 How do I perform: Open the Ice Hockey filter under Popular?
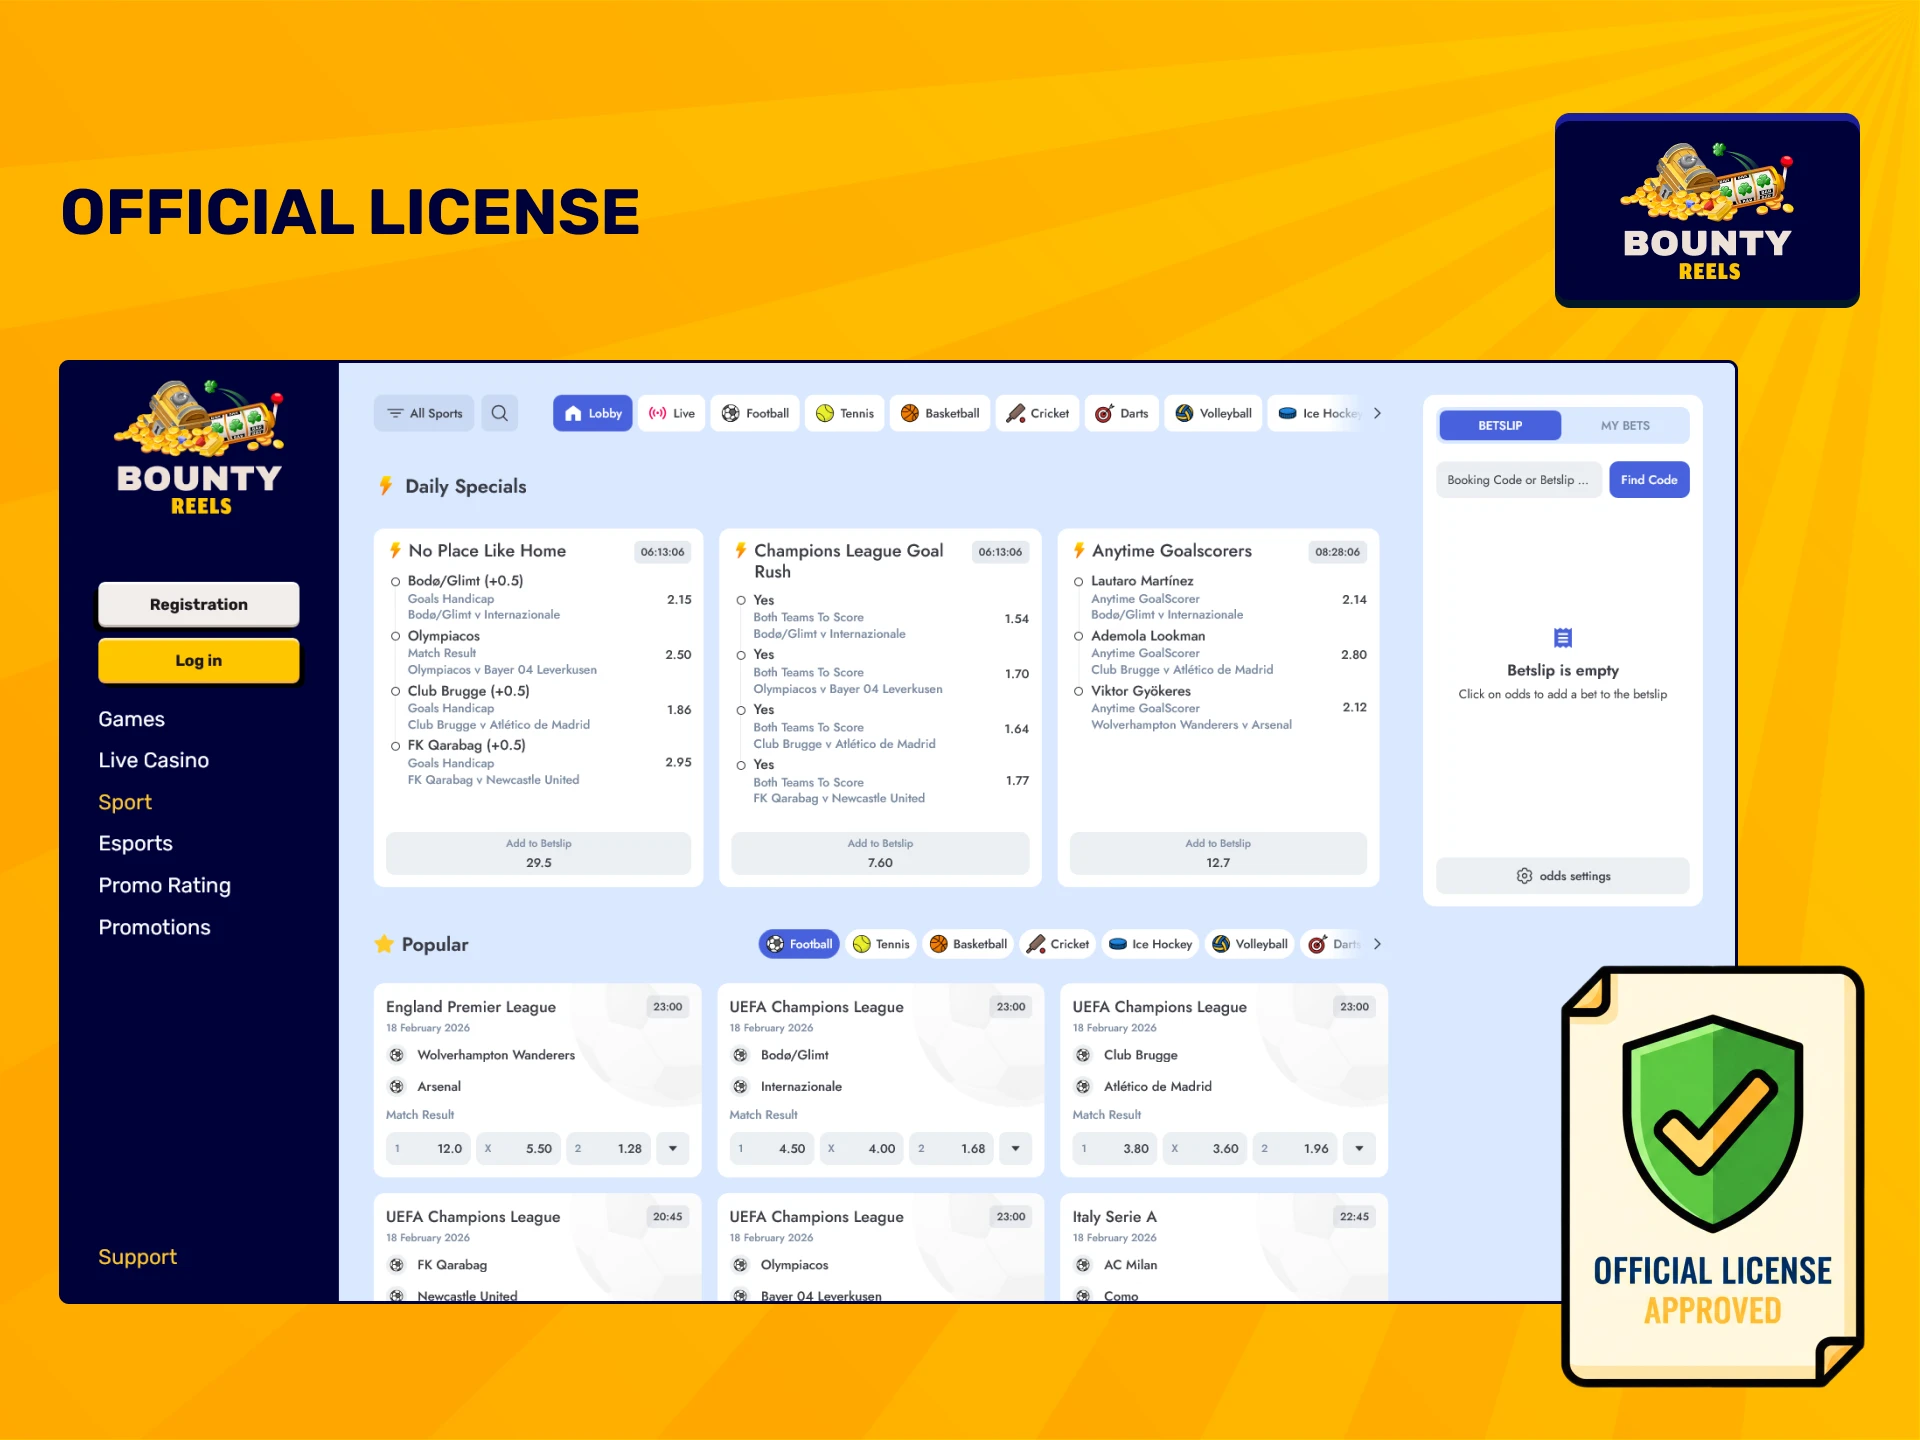click(x=1148, y=944)
